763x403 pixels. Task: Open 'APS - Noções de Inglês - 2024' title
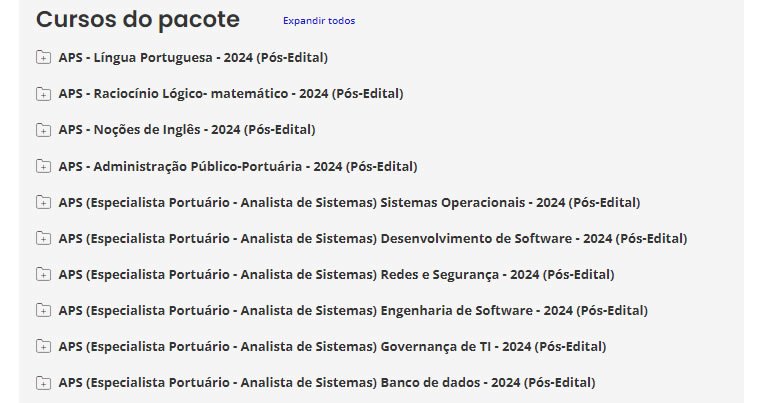[186, 129]
